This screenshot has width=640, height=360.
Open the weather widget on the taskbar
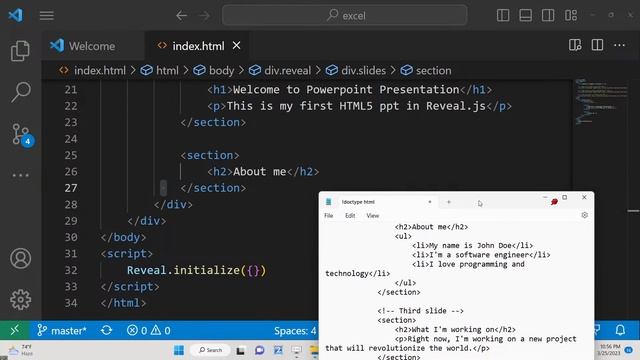[x=20, y=350]
